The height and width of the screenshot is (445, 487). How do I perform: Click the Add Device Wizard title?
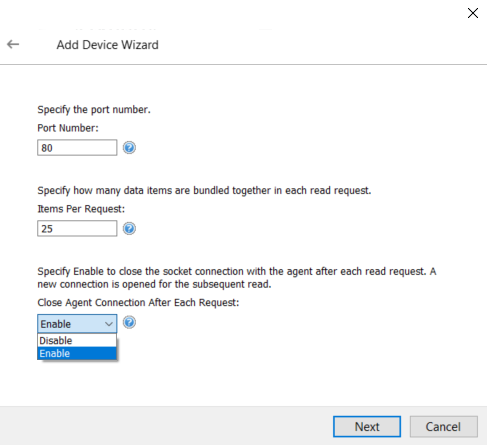(107, 45)
